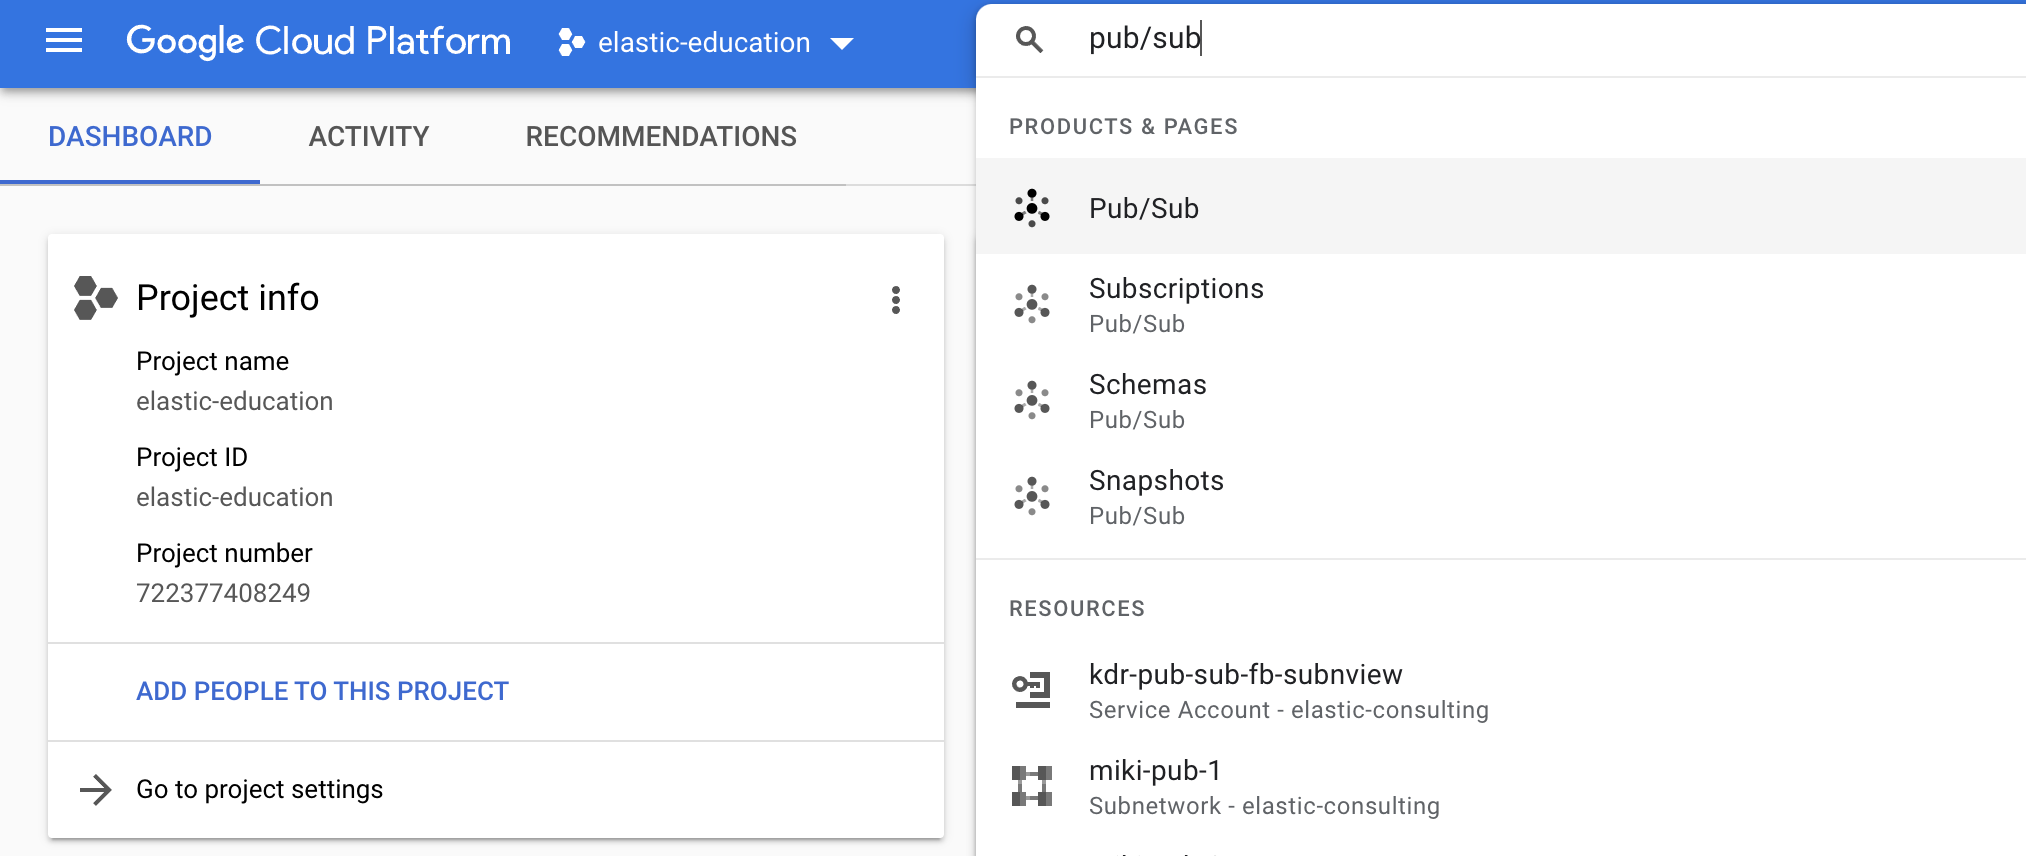Click the service account icon for kdr-pub-sub-fb-subnview
The width and height of the screenshot is (2026, 856).
tap(1032, 690)
